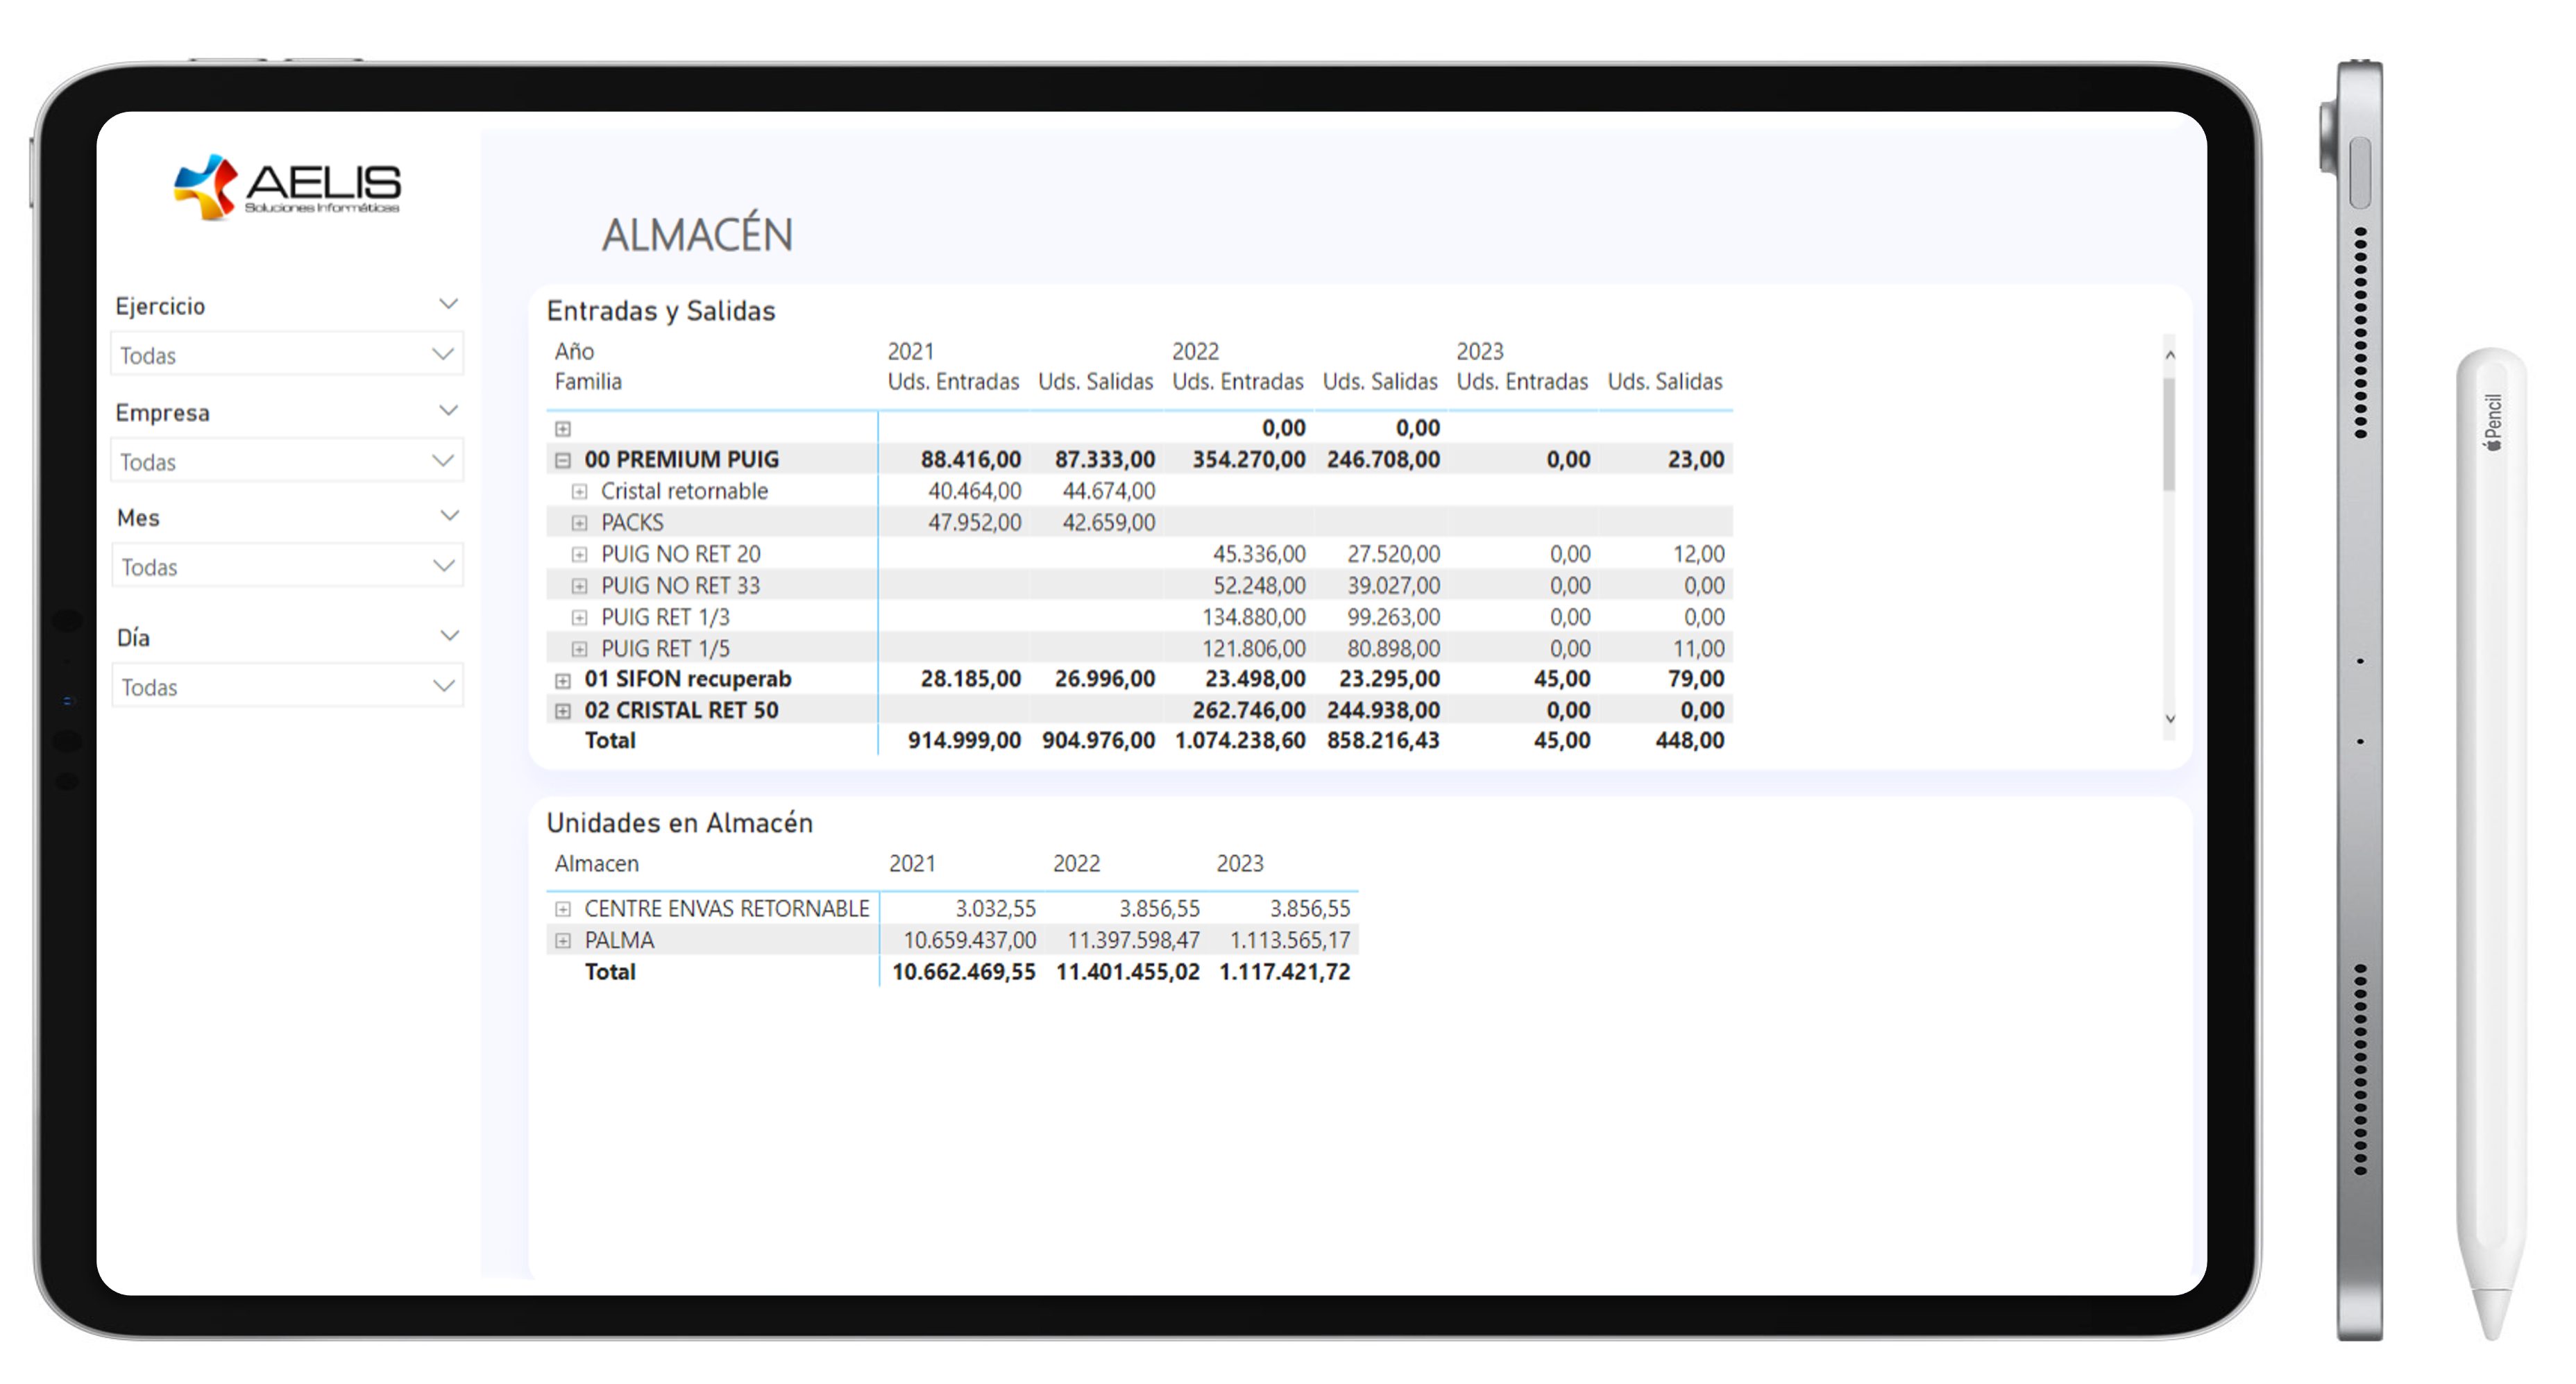Select the 3.032,55 cell
Screen dimensions: 2576x1384
[995, 909]
